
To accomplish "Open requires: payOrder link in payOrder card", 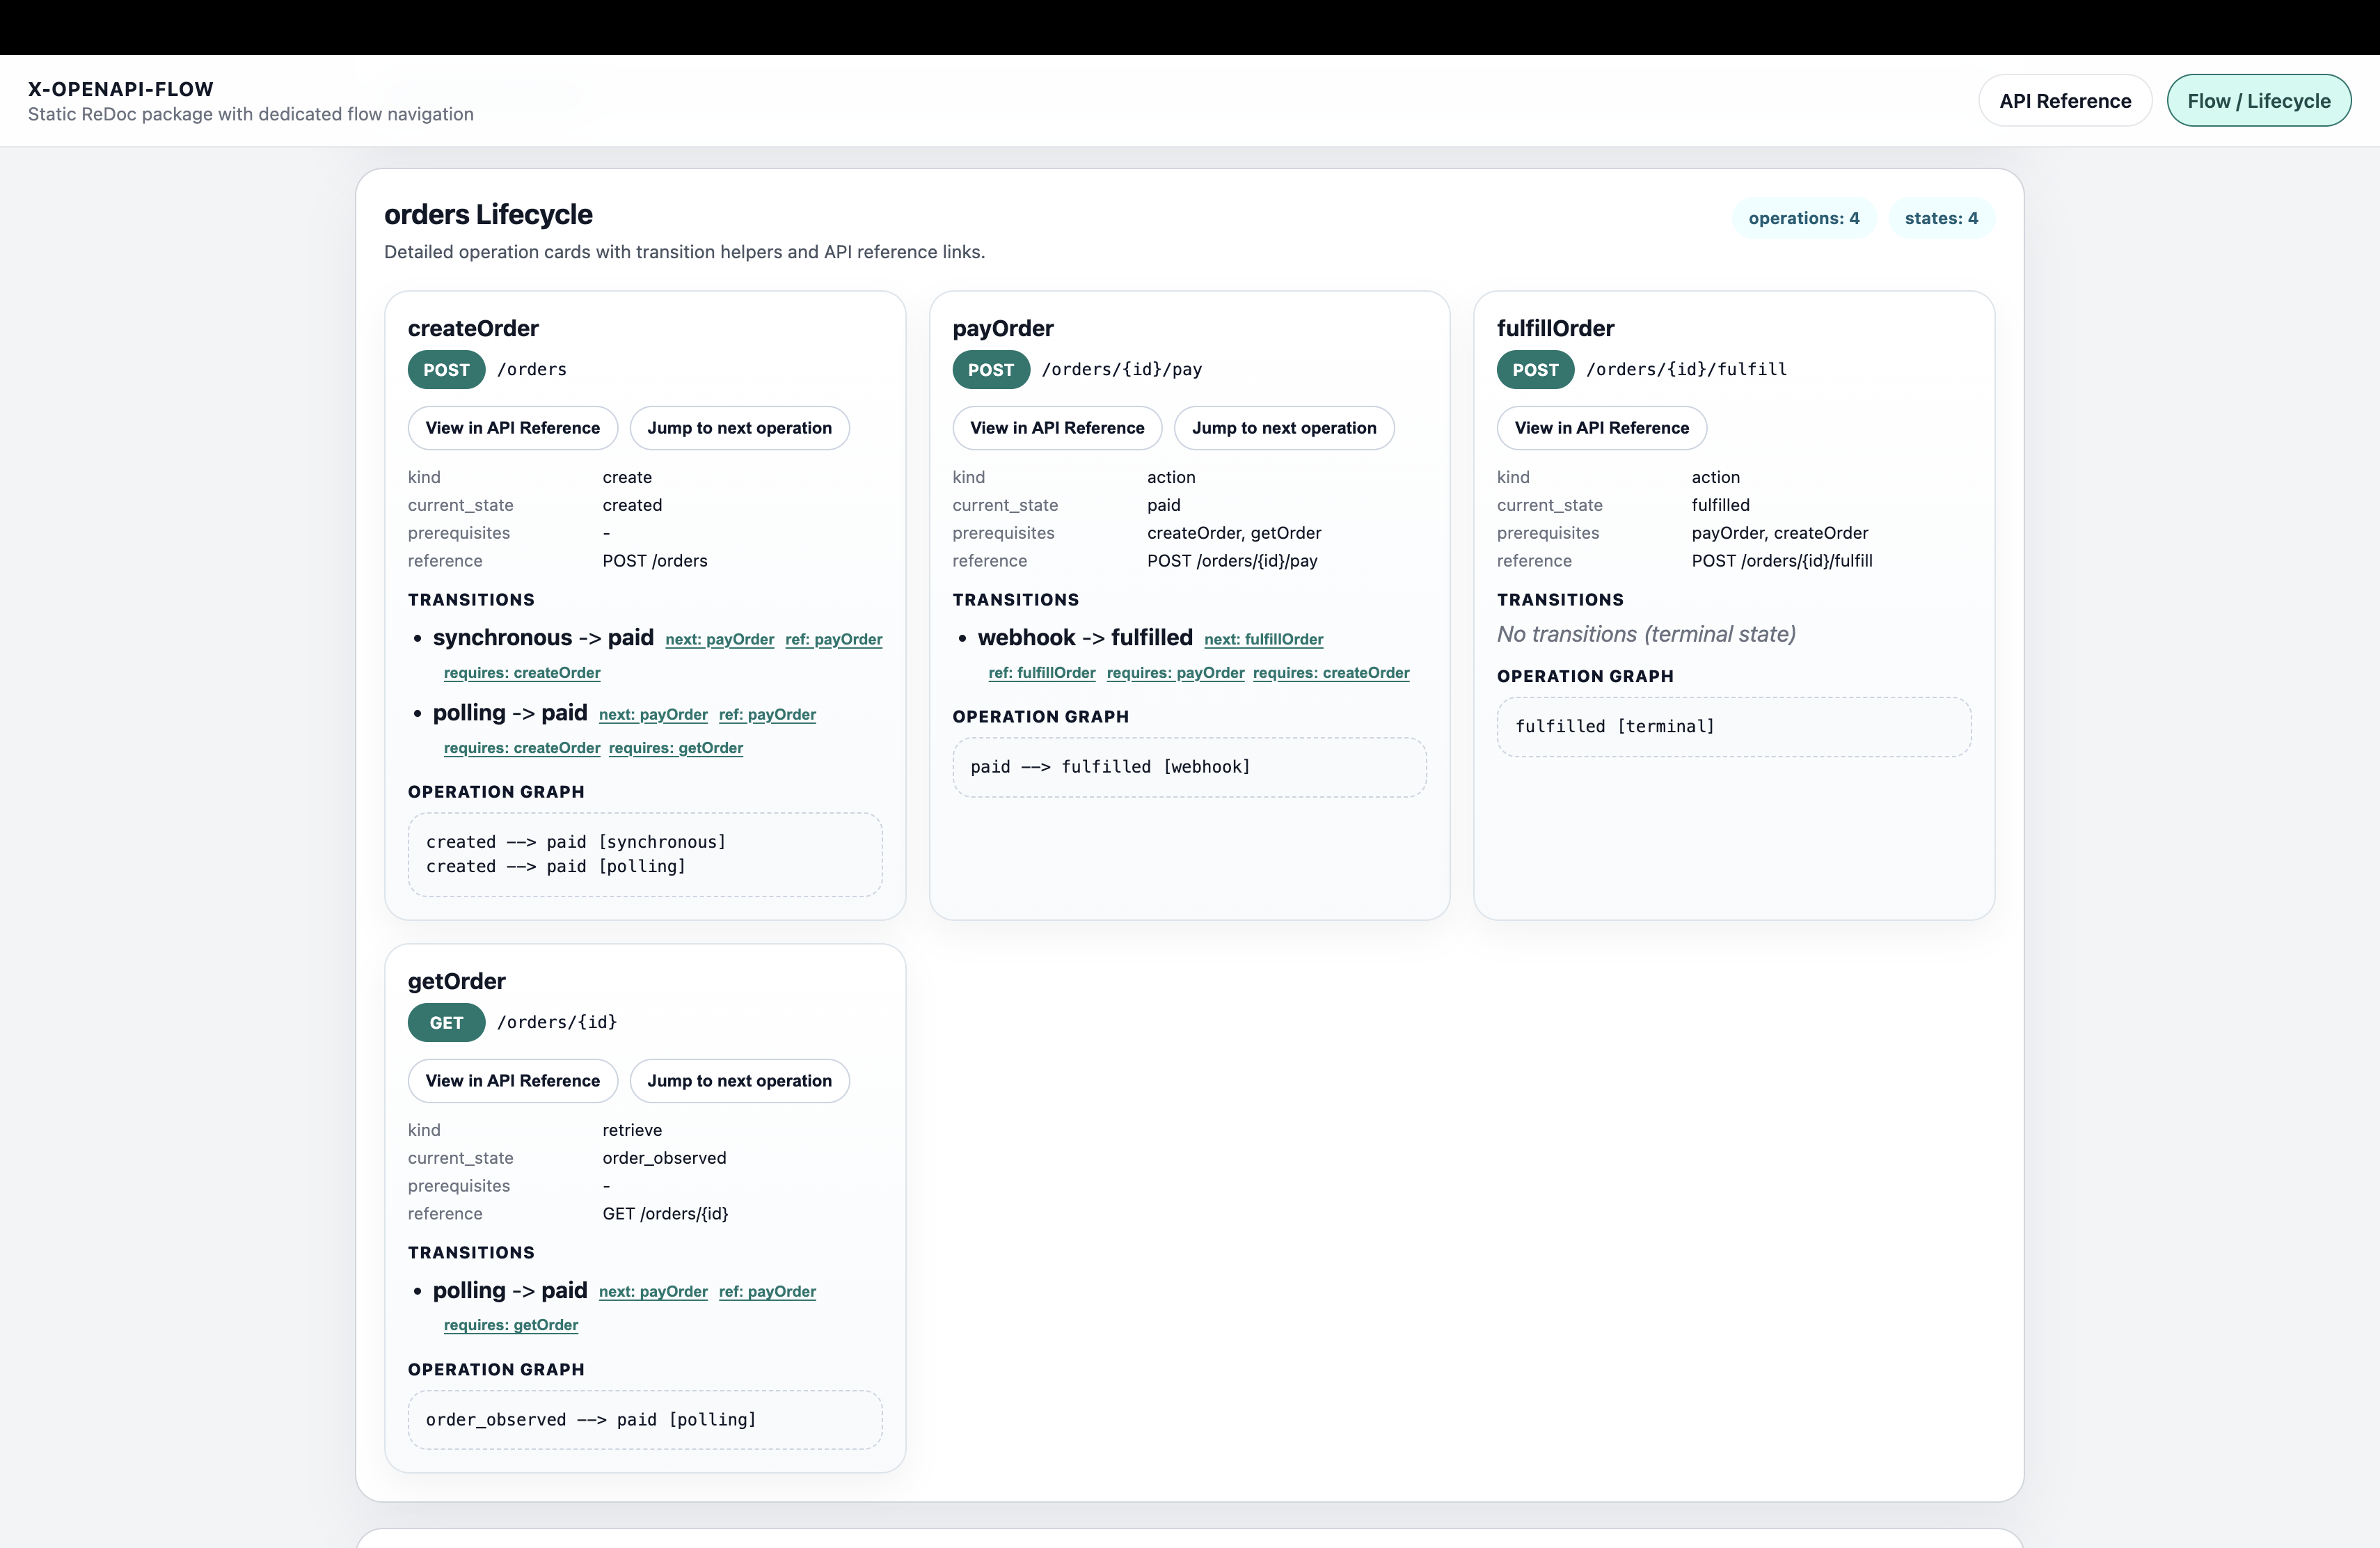I will point(1174,673).
